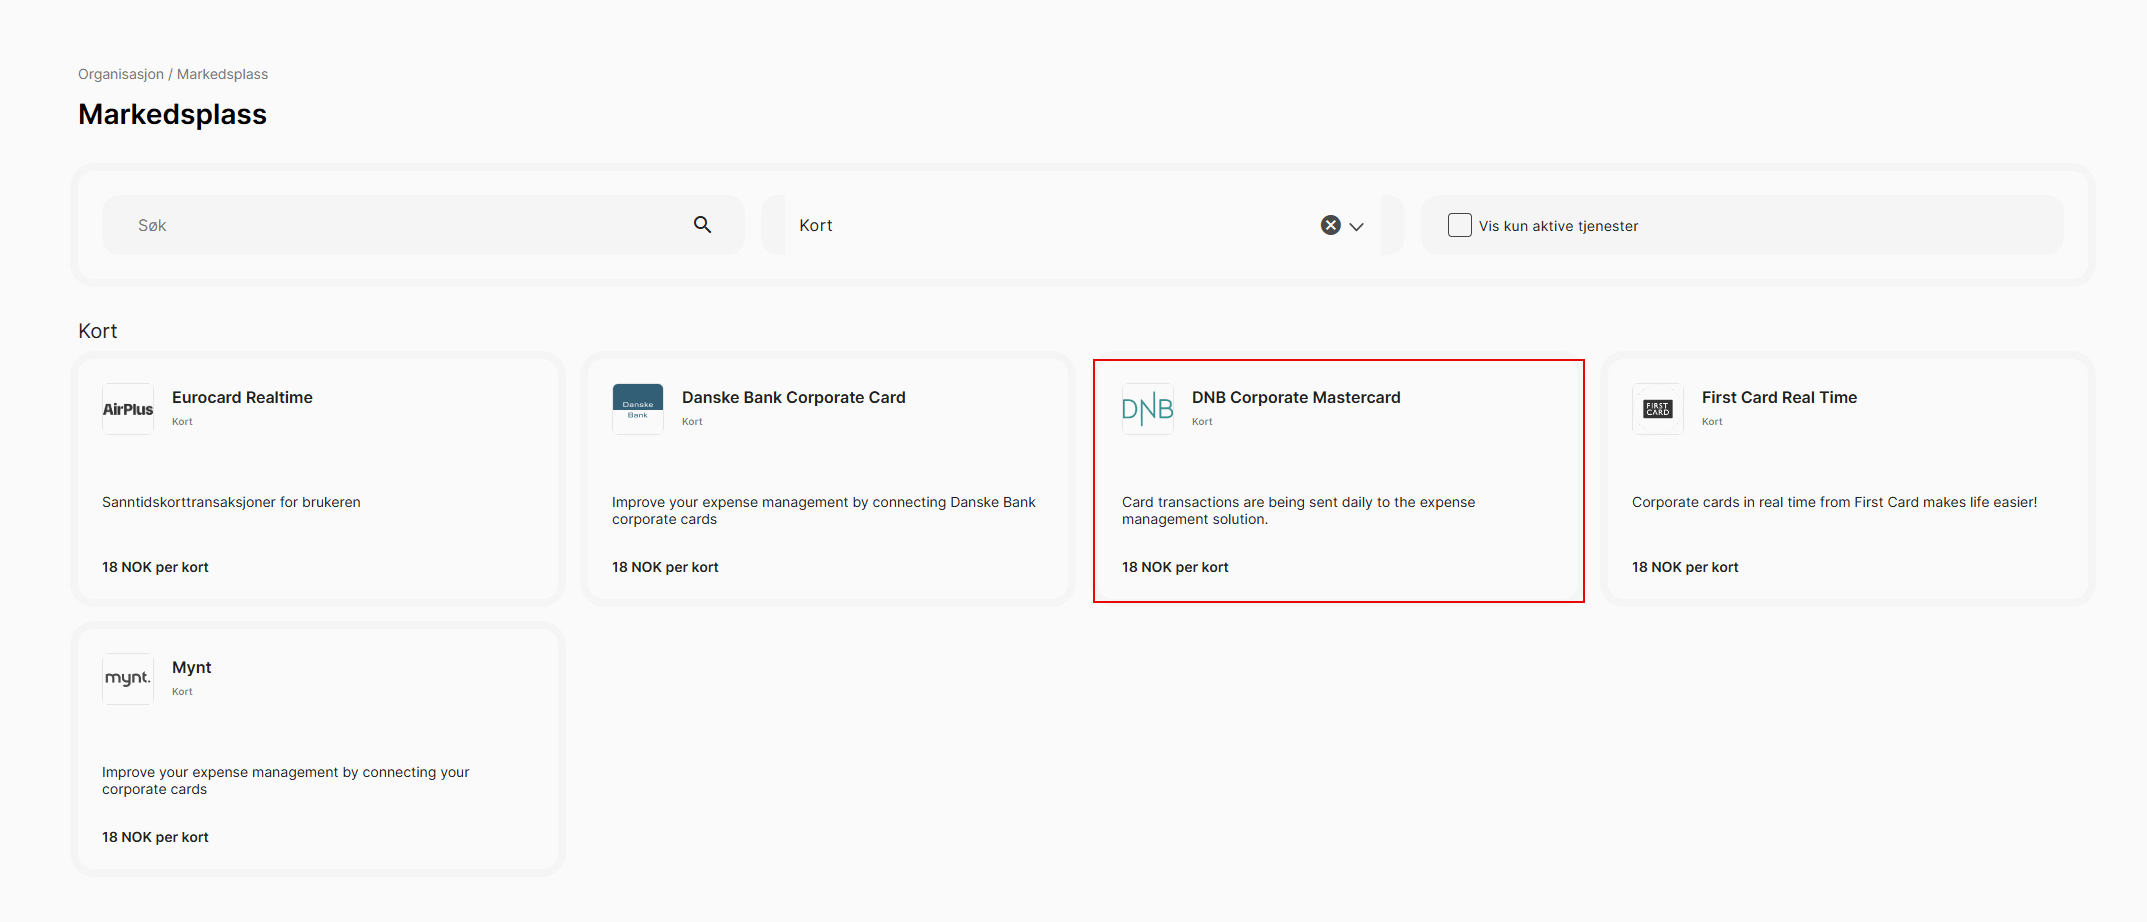Click the Mynt card description text

pos(285,780)
